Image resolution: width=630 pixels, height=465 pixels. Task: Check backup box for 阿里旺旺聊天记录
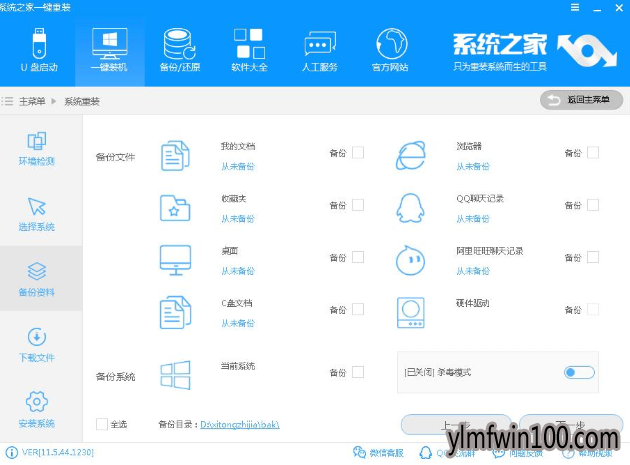click(x=593, y=257)
